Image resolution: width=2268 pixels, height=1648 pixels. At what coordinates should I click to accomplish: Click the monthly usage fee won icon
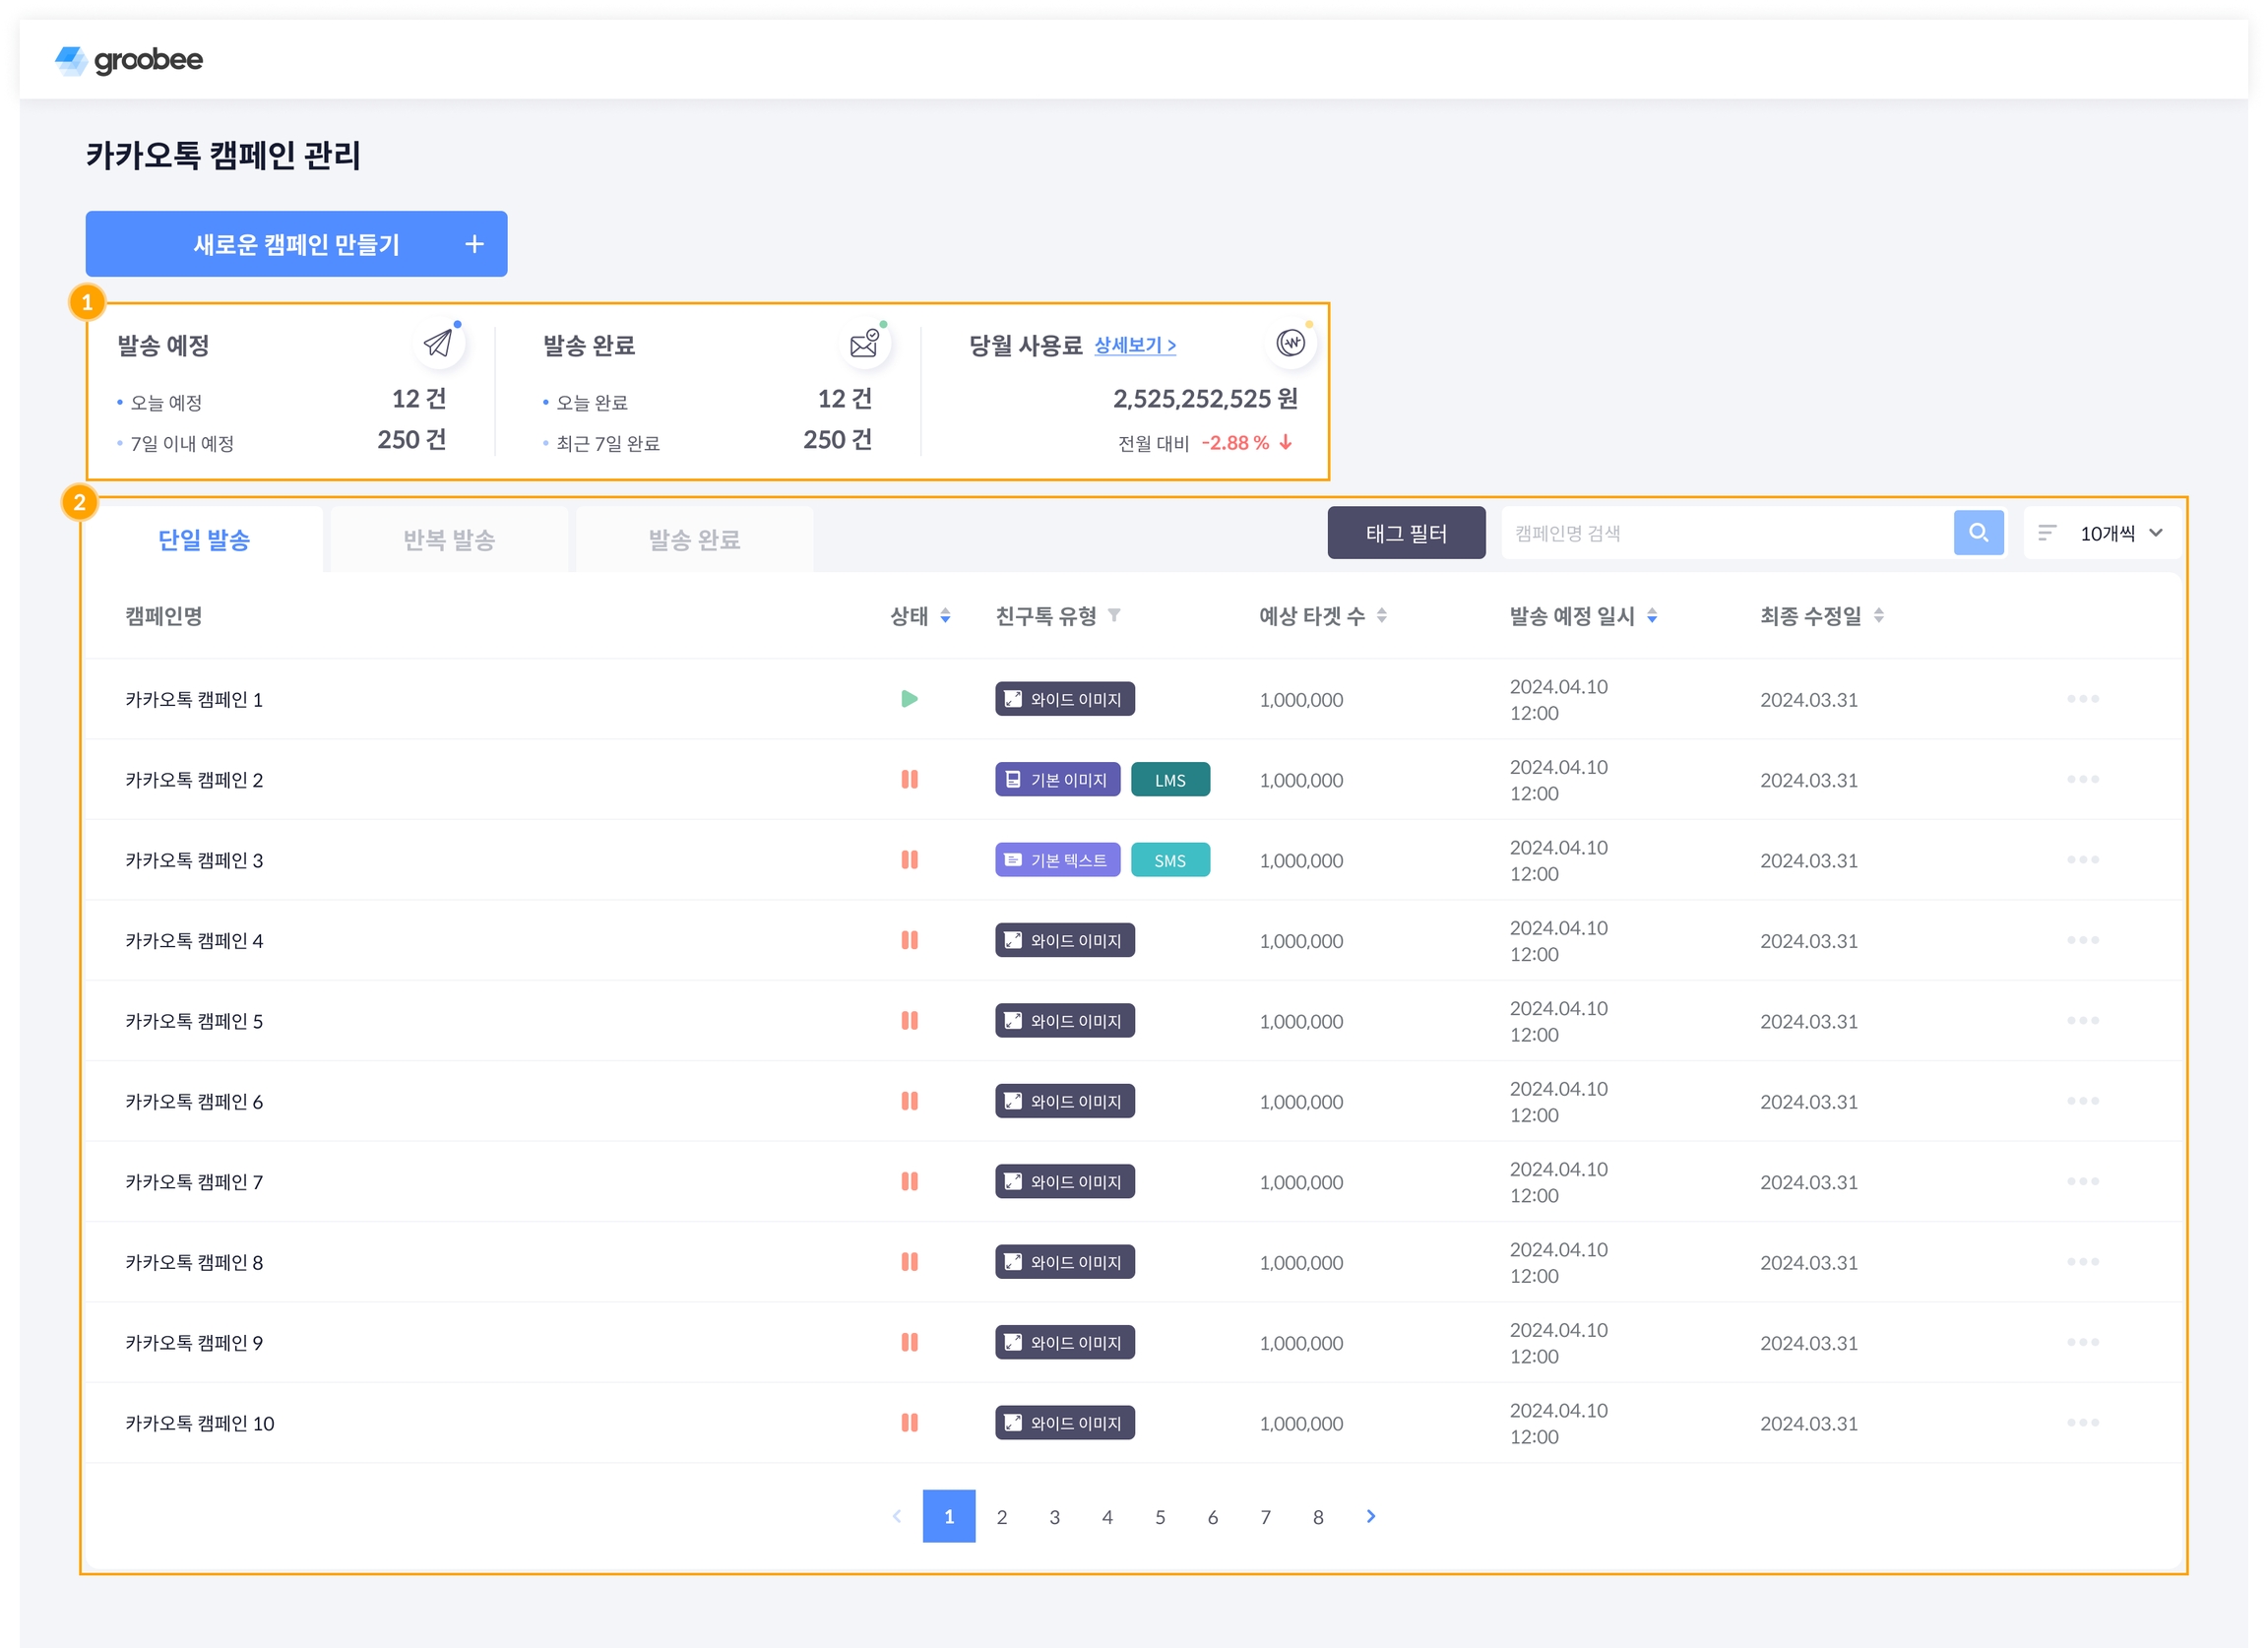point(1290,343)
